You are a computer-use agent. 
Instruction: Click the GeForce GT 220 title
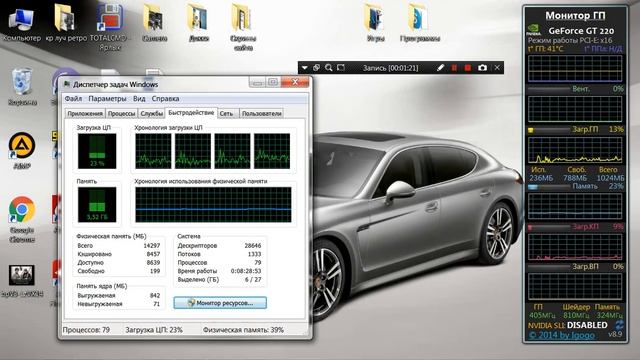point(581,31)
